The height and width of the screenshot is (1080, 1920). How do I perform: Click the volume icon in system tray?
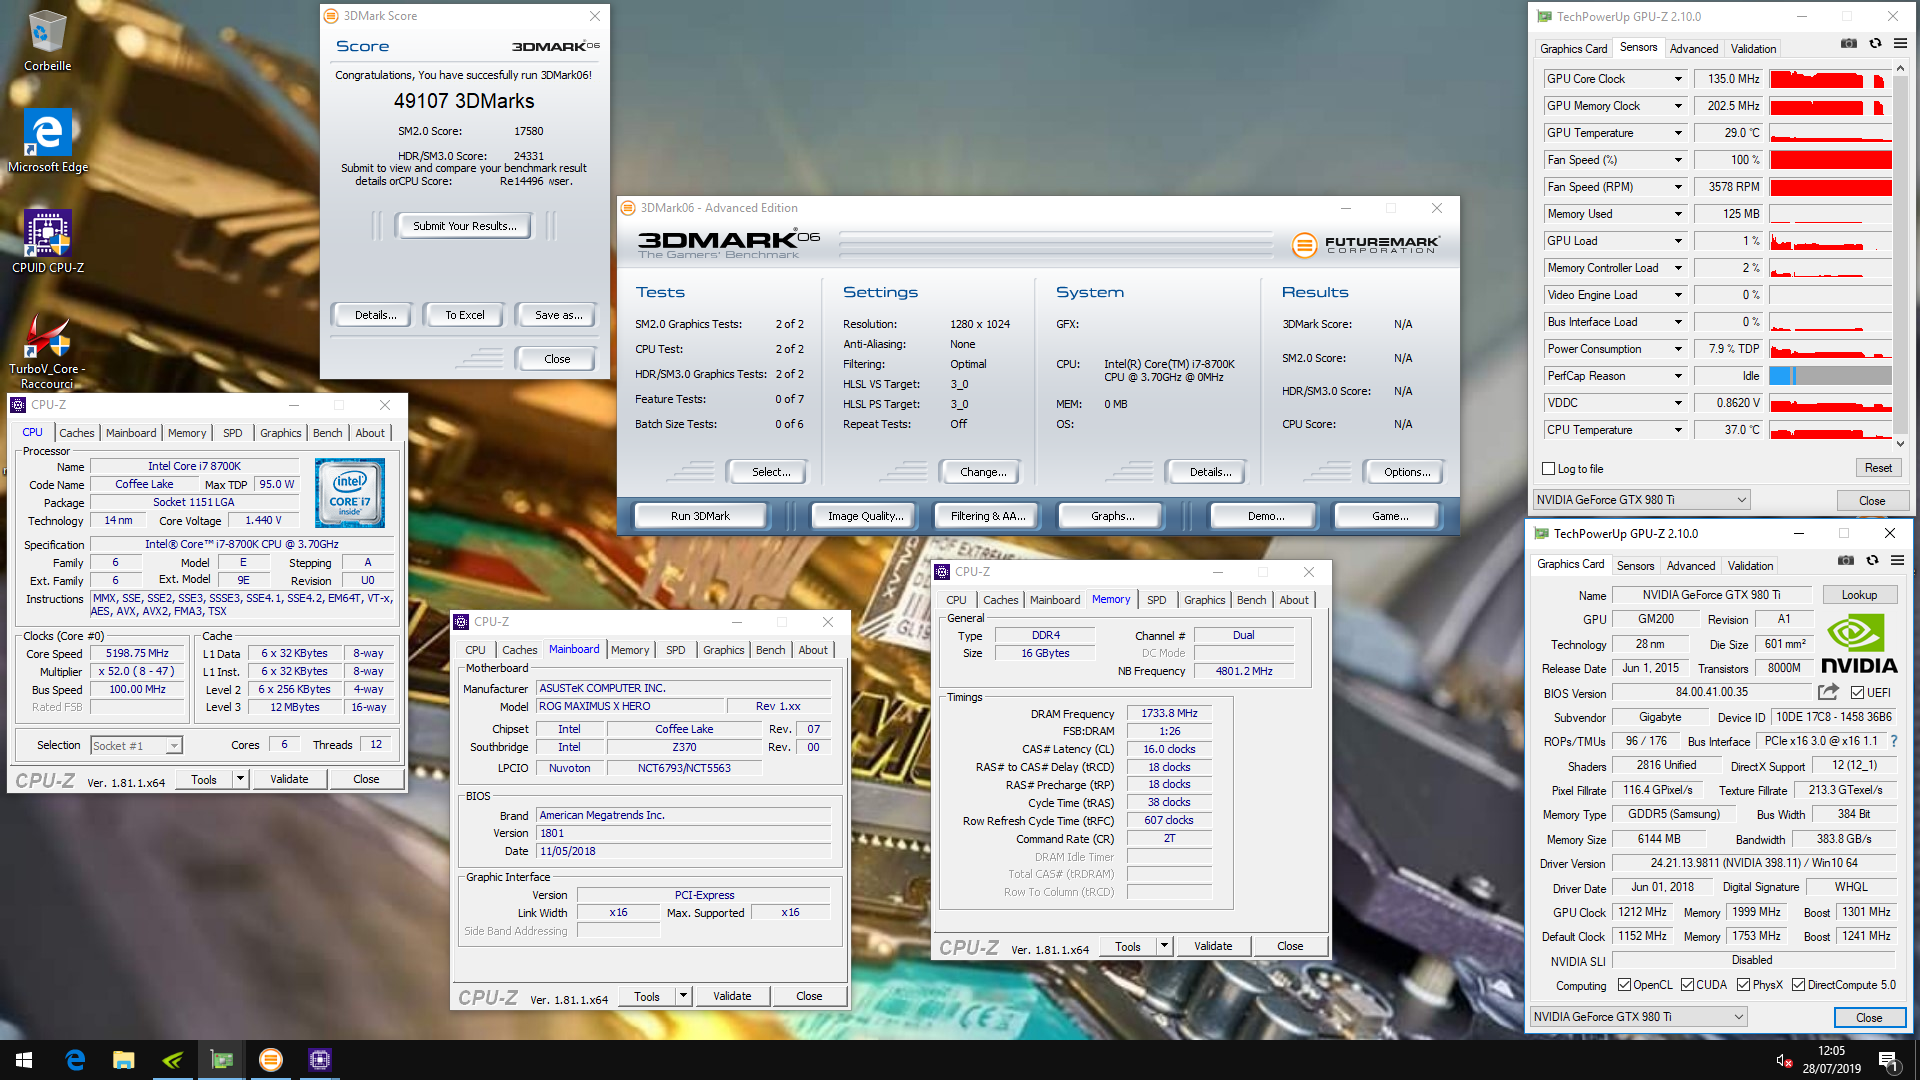click(1782, 1060)
